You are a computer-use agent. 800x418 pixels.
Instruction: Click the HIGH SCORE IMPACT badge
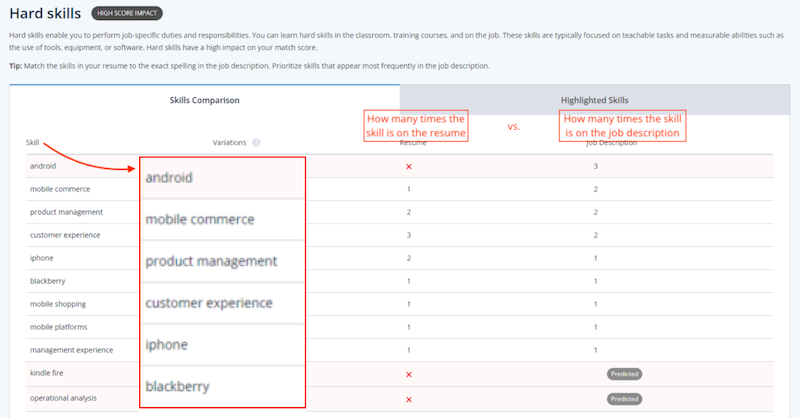click(125, 14)
